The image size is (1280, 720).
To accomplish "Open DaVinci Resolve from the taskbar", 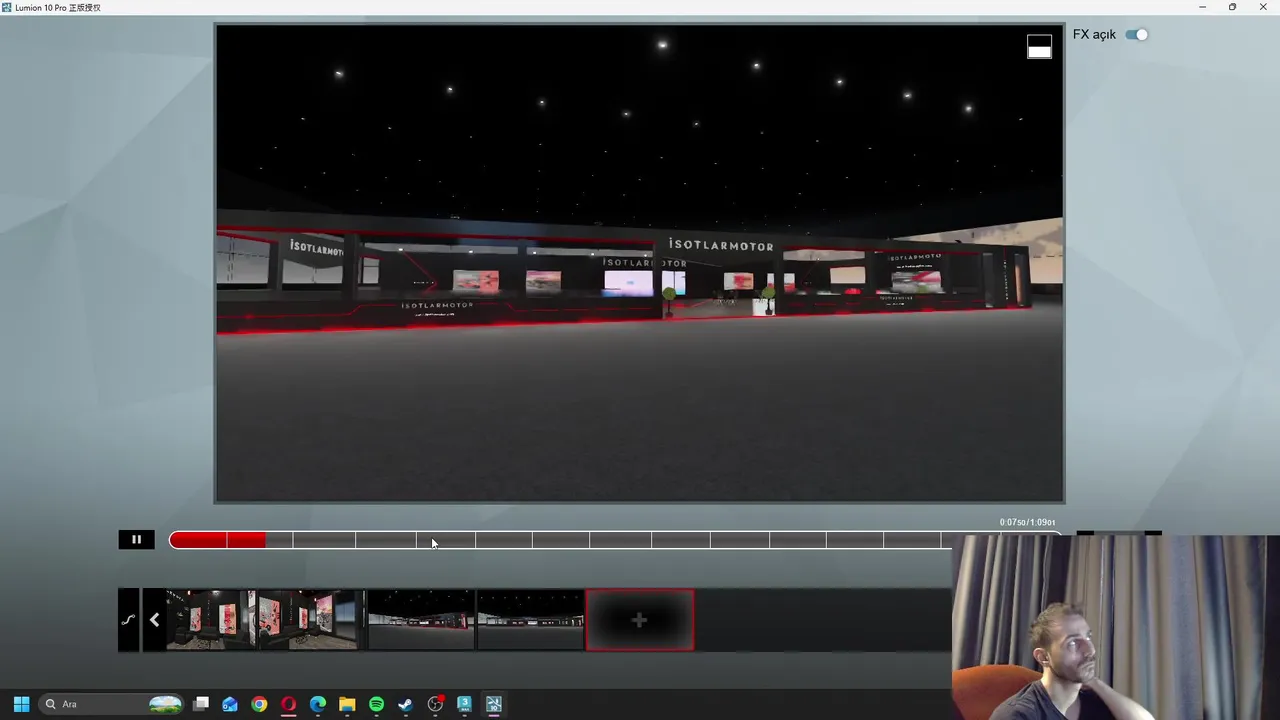I will pyautogui.click(x=435, y=704).
